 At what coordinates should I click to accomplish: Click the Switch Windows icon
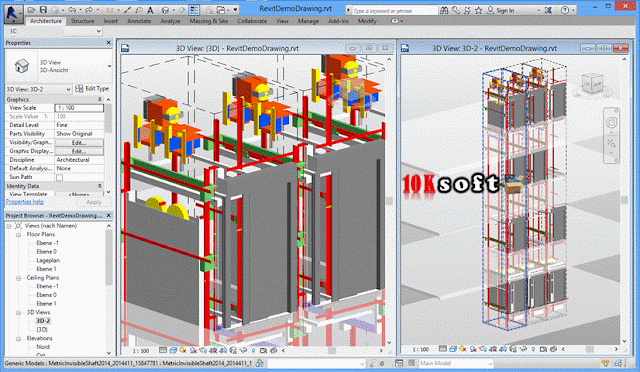click(221, 10)
